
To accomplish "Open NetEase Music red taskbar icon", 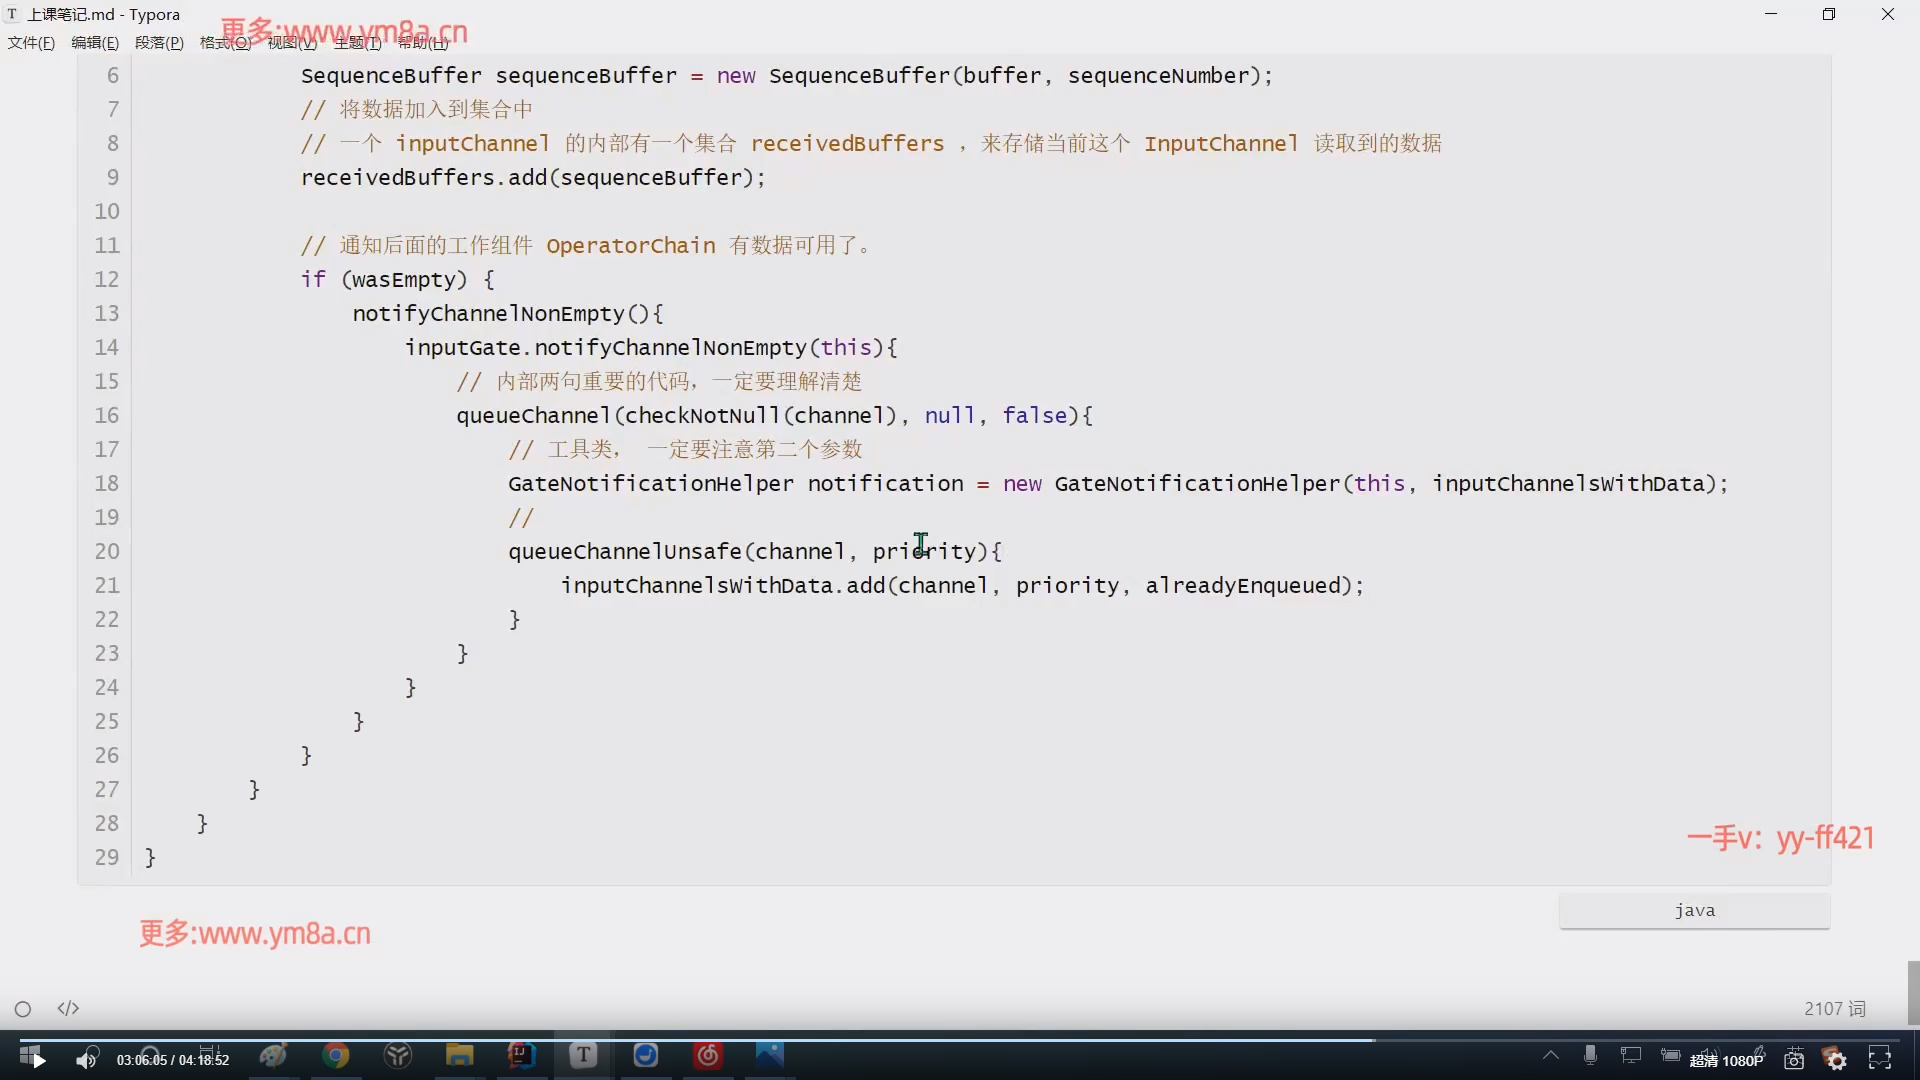I will pyautogui.click(x=708, y=1056).
